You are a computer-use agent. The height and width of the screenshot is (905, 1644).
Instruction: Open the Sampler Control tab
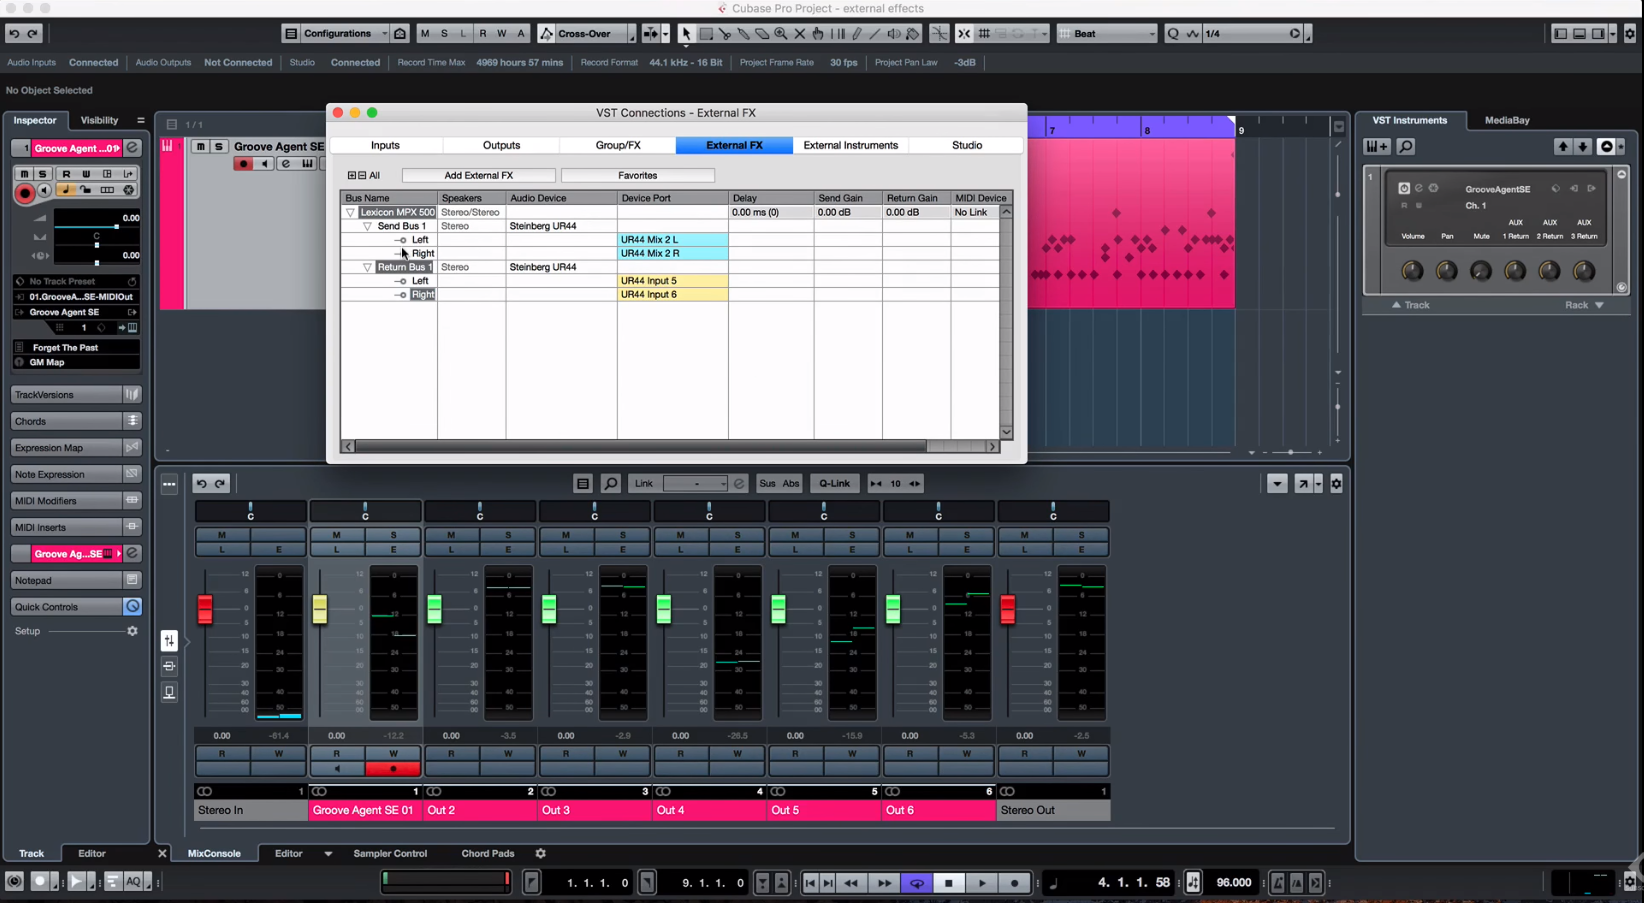(390, 855)
